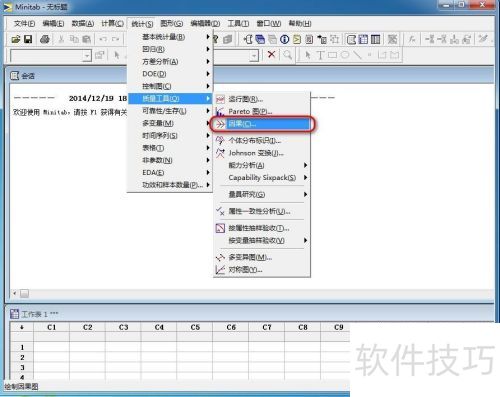The width and height of the screenshot is (500, 397).
Task: Select the ellipse drawing tool
Action: tap(345, 55)
